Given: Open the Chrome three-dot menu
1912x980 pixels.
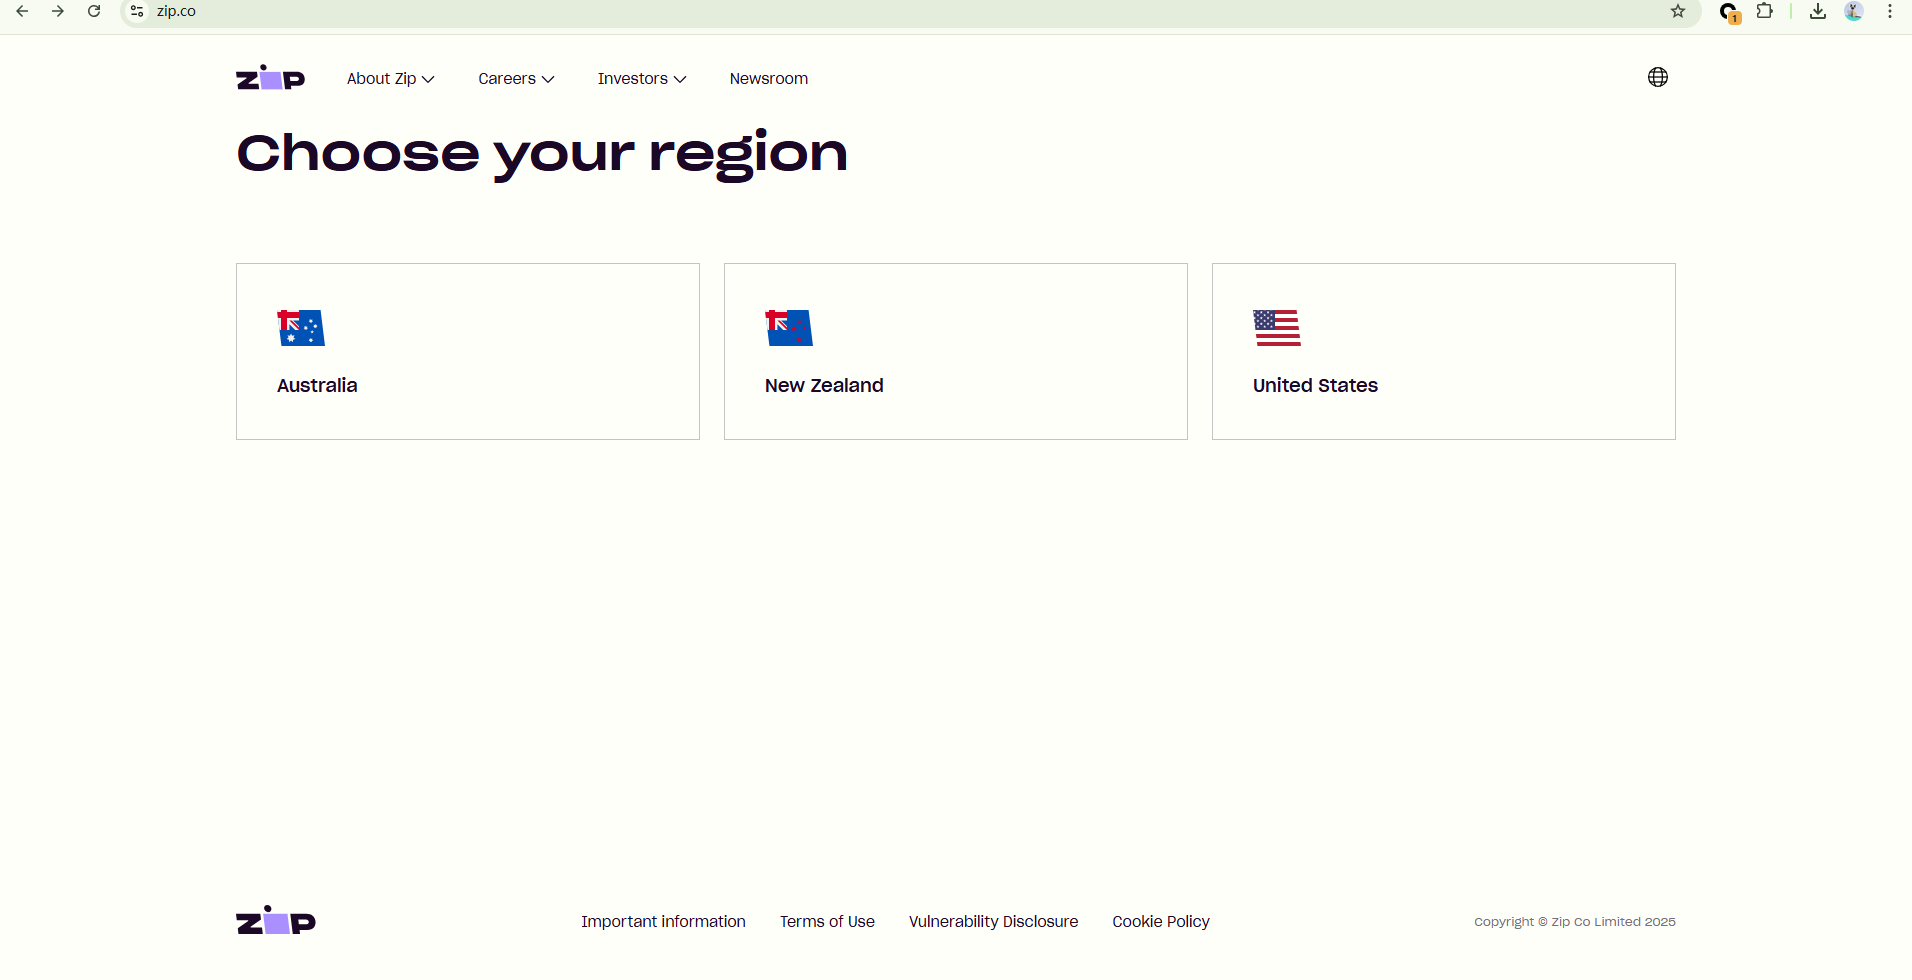Looking at the screenshot, I should pos(1890,12).
